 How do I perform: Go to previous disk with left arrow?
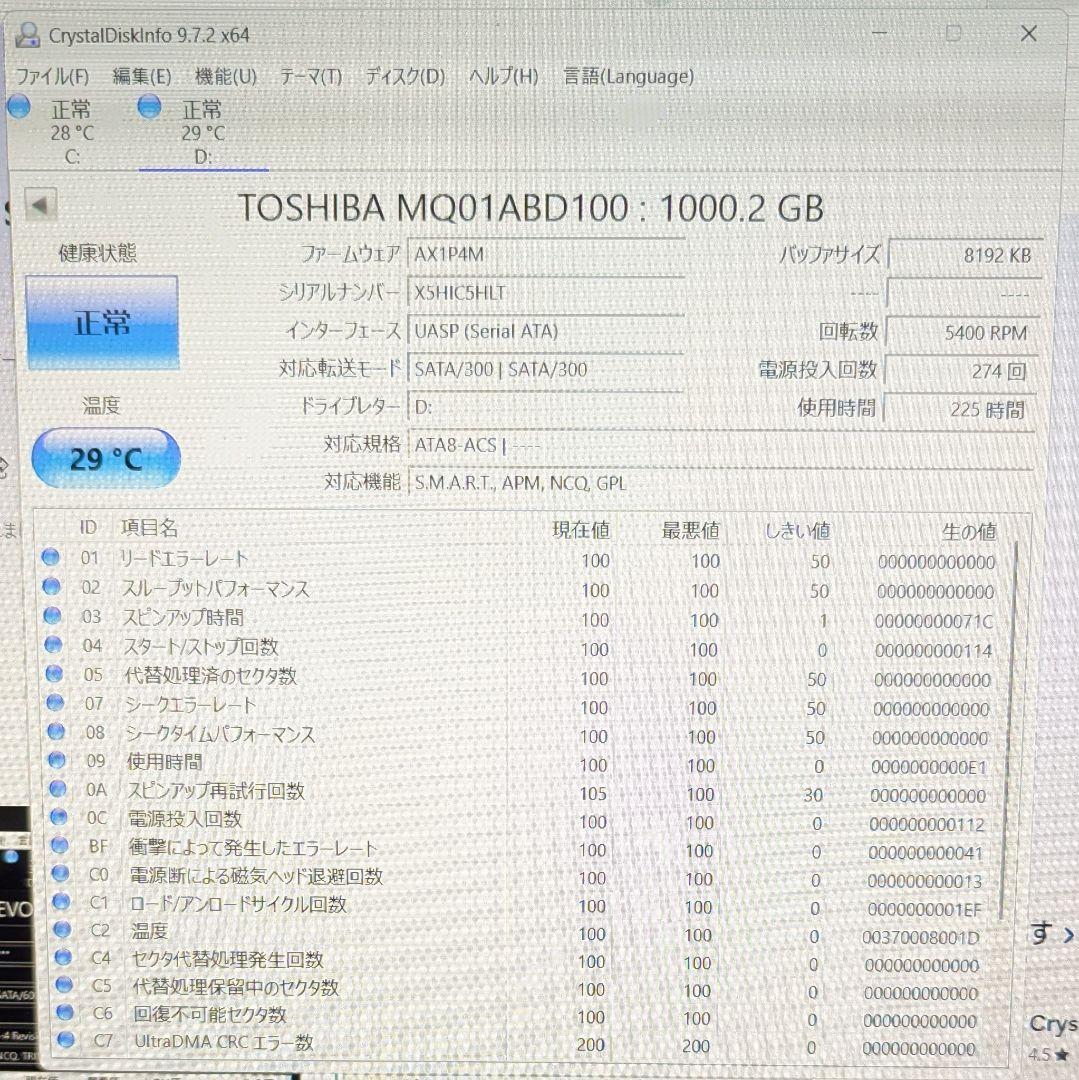pos(40,204)
